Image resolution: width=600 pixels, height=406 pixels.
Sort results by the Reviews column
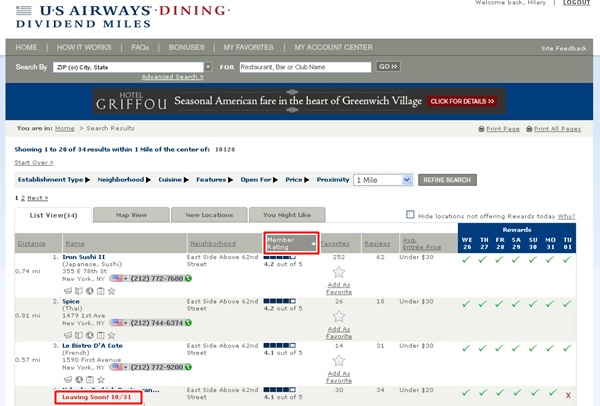click(377, 244)
